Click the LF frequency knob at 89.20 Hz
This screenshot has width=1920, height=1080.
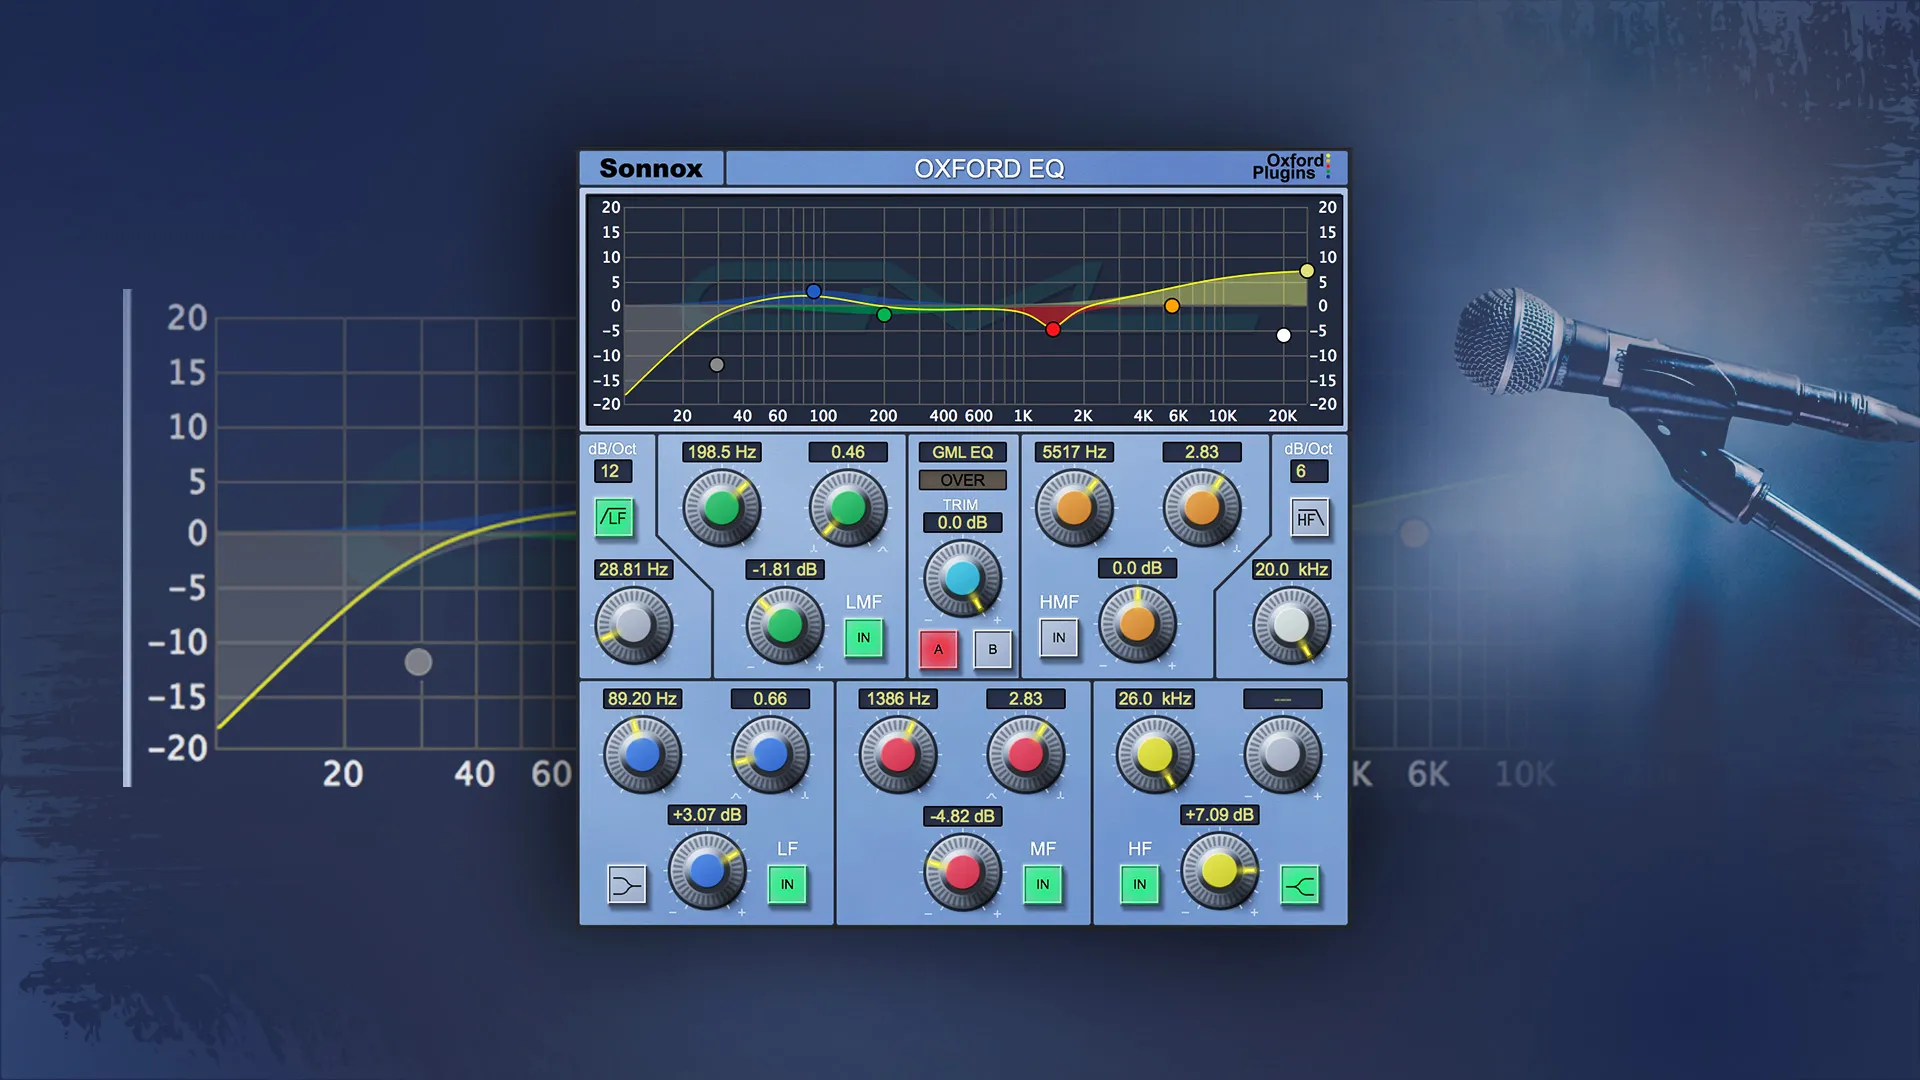coord(642,755)
